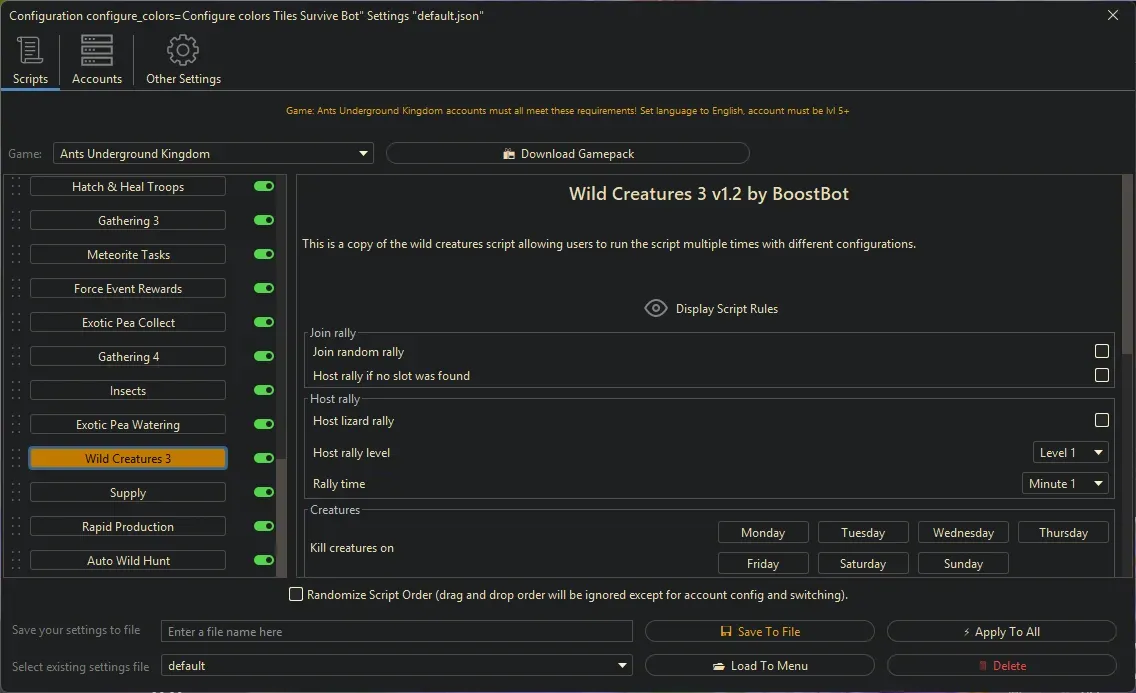
Task: Open the Game selection dropdown
Action: [213, 154]
